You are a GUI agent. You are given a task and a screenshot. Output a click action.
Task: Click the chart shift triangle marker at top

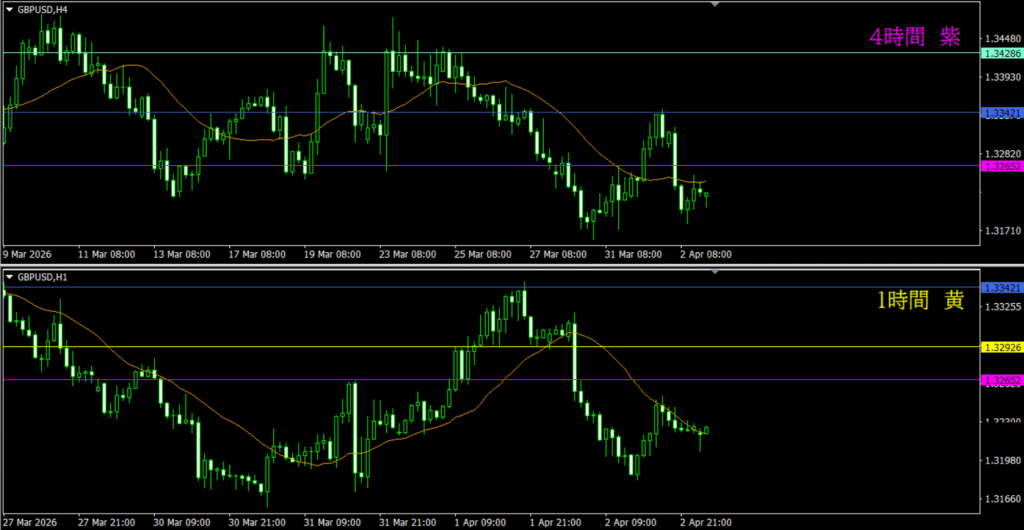pos(715,5)
